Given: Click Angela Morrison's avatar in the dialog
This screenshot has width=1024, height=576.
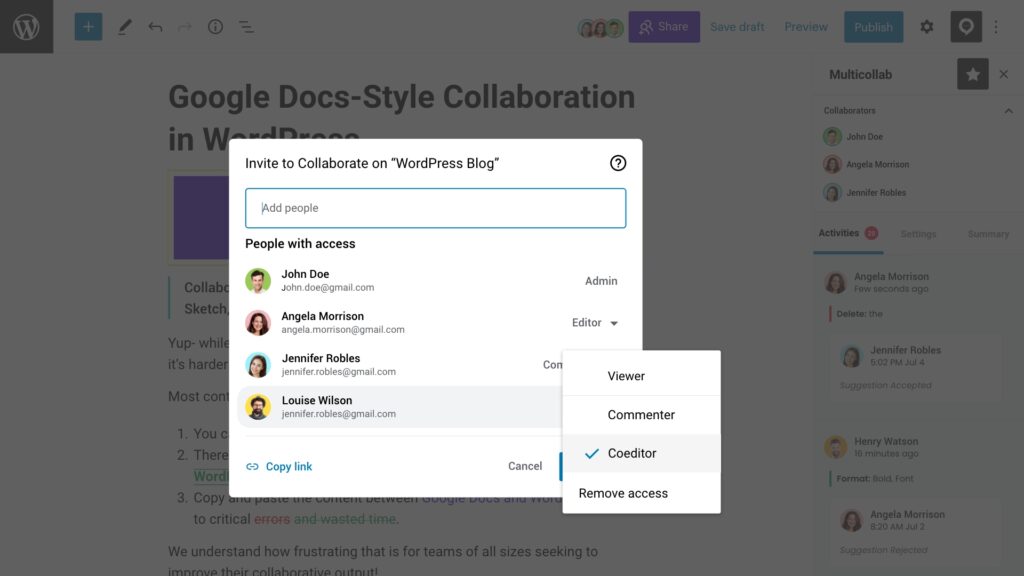Looking at the screenshot, I should (x=258, y=323).
